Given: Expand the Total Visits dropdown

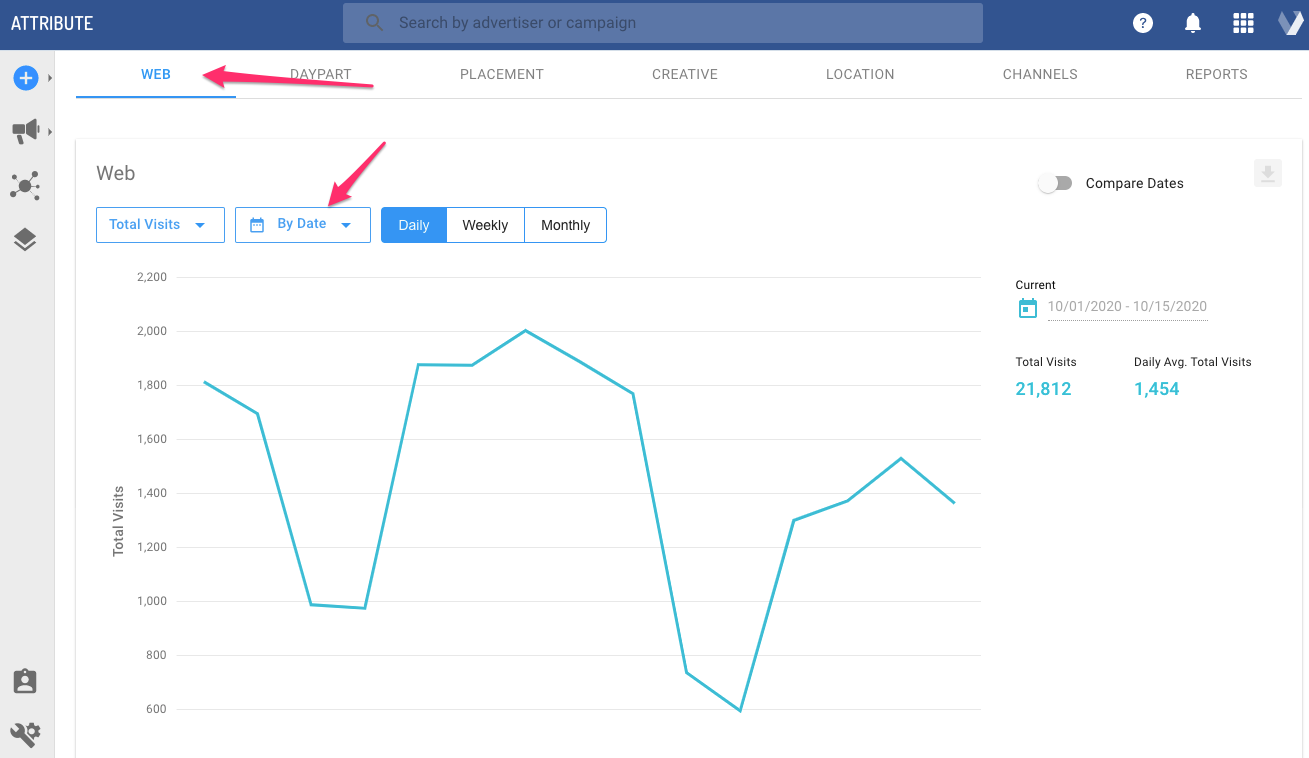Looking at the screenshot, I should tap(160, 225).
